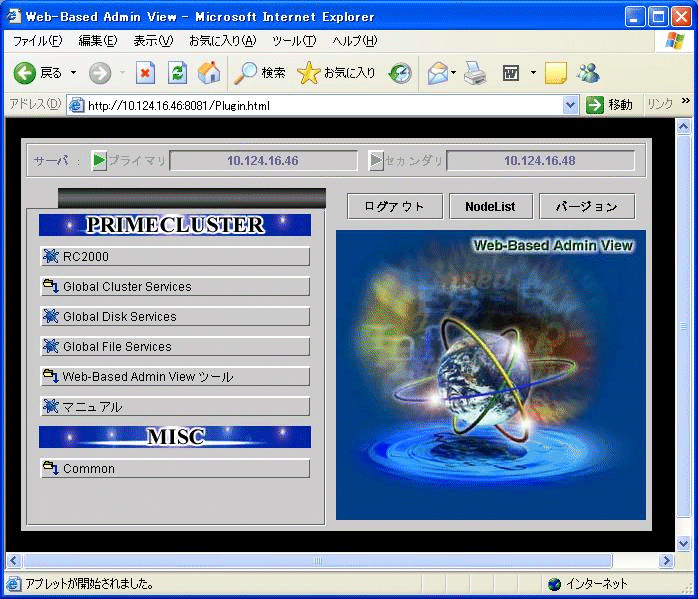The height and width of the screenshot is (599, 698).
Task: Click the Mail envelope icon
Action: point(438,73)
